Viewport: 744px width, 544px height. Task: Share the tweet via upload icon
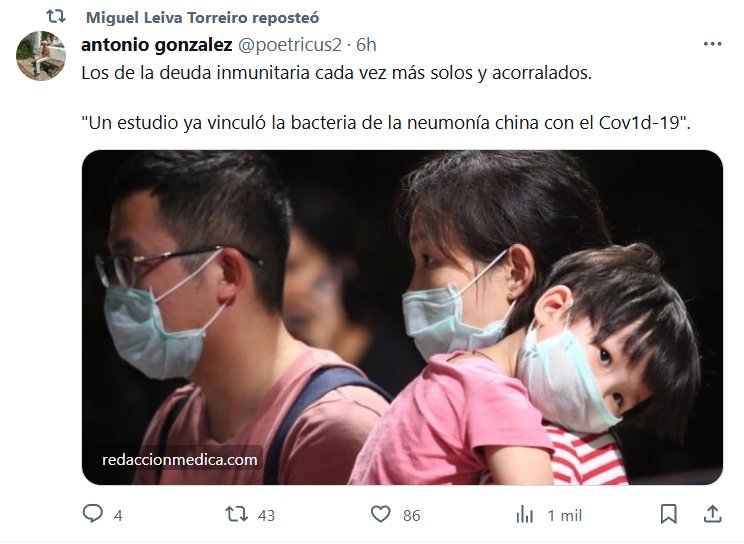tap(713, 514)
